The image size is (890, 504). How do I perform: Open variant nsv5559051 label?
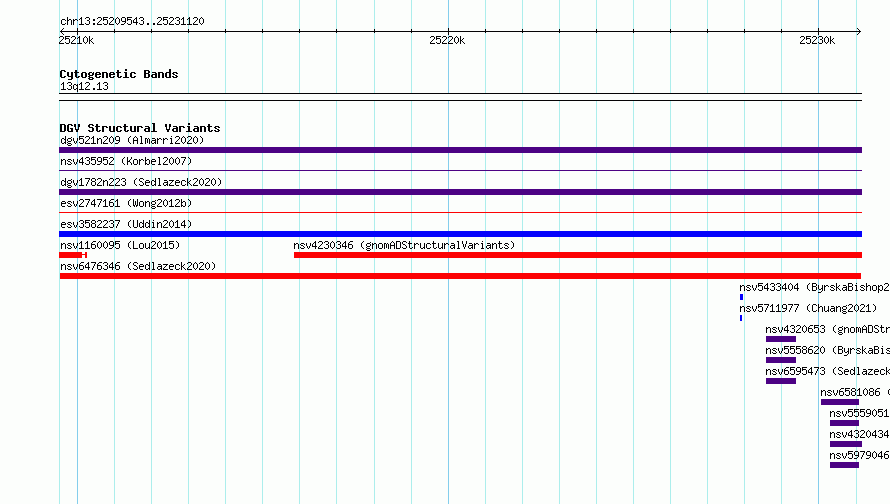coord(859,413)
